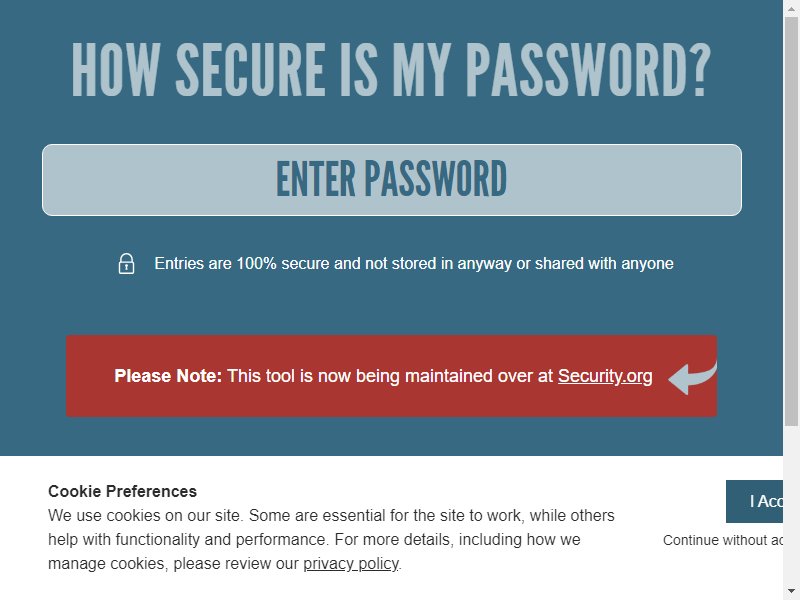Open the privacy policy link

[351, 564]
